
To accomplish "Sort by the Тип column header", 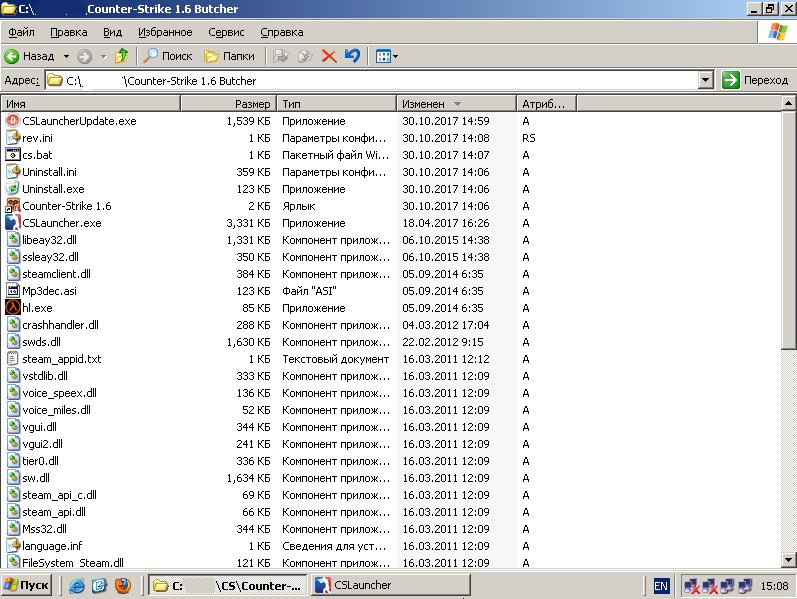I will 336,104.
